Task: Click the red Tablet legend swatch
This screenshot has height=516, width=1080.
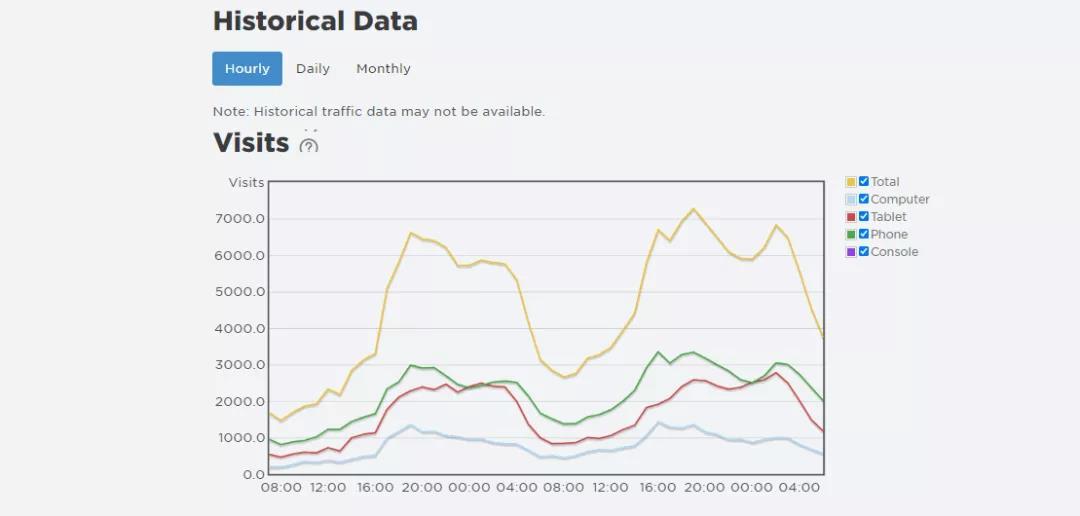Action: tap(851, 217)
